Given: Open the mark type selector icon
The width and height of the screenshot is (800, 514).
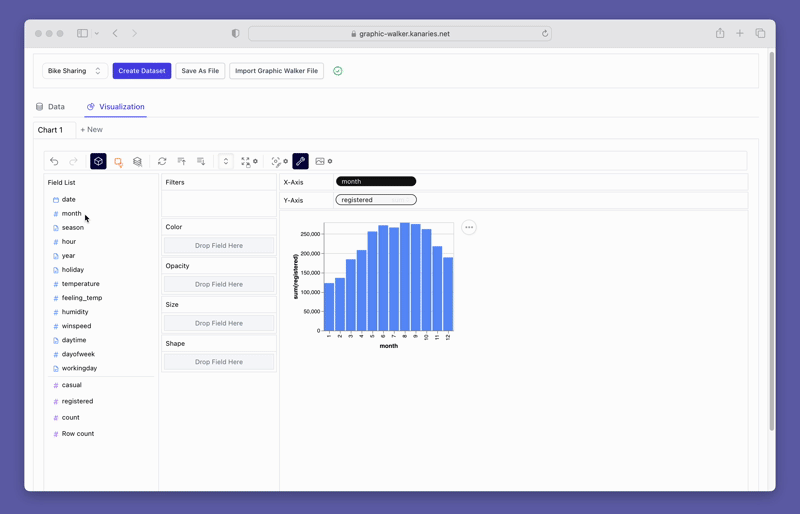Looking at the screenshot, I should point(118,161).
